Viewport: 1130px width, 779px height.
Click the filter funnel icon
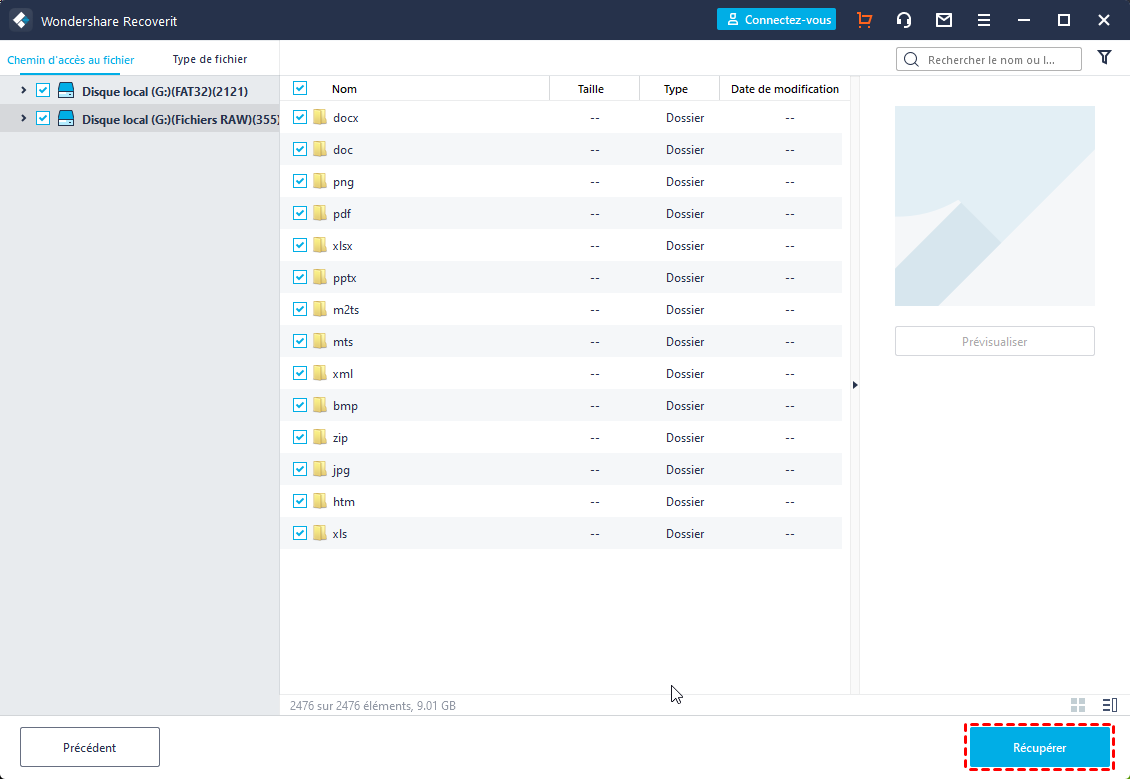click(x=1104, y=58)
